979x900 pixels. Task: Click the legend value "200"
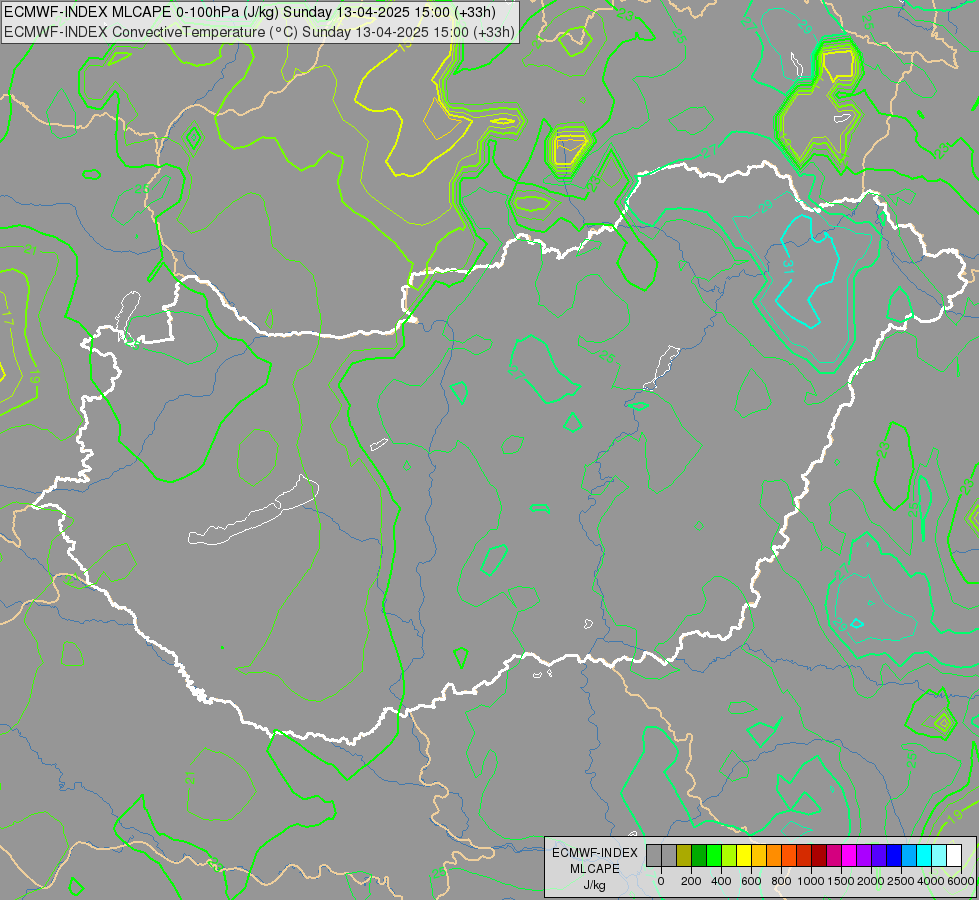(x=691, y=881)
